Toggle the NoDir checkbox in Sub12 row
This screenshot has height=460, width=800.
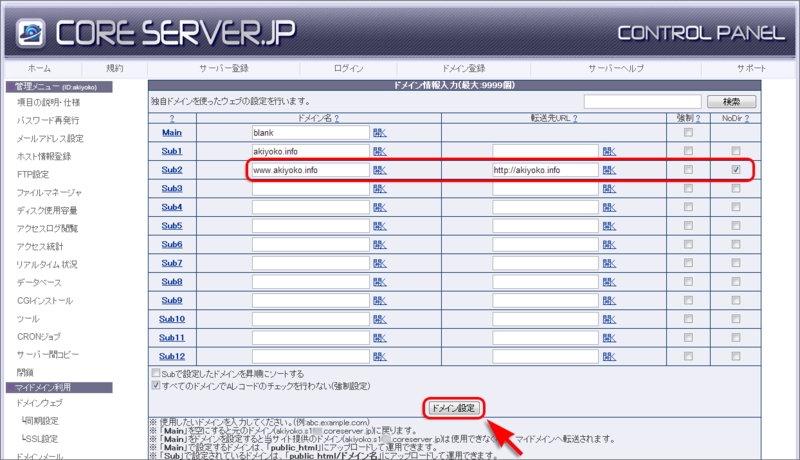(x=736, y=356)
